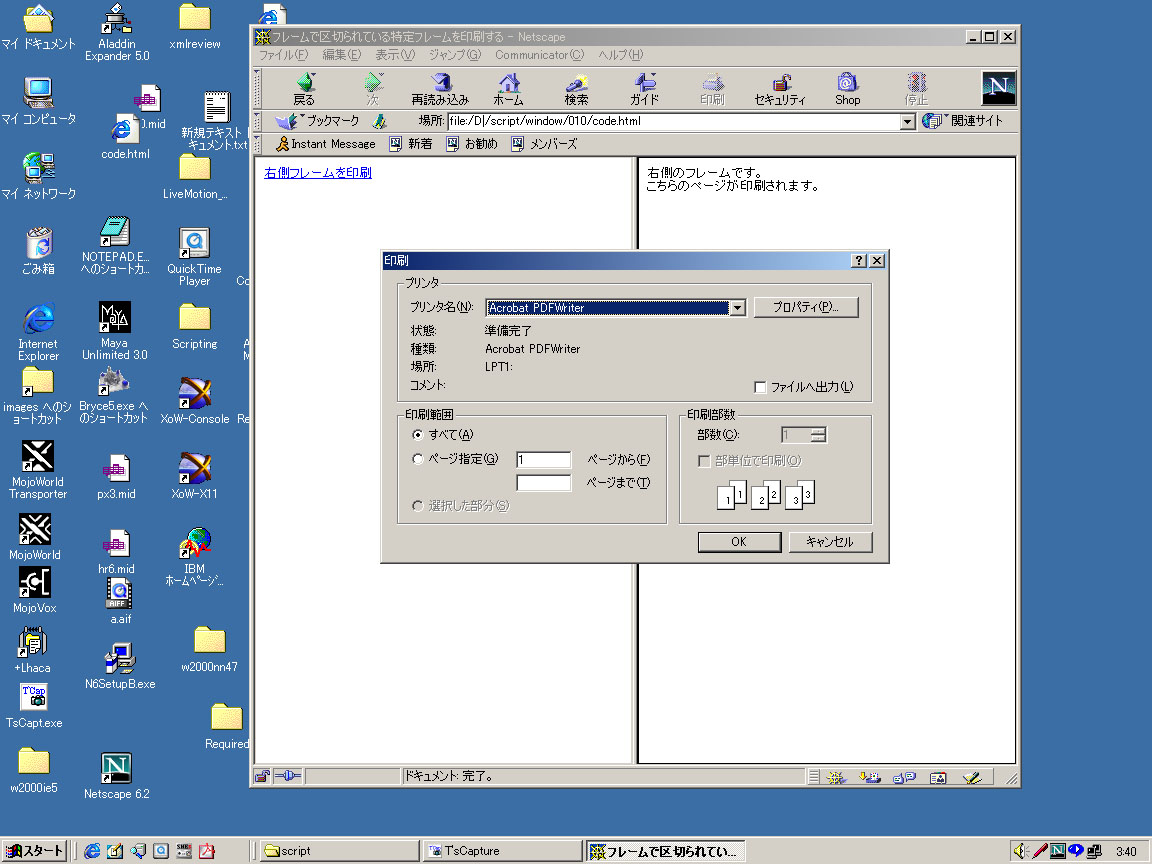1152x864 pixels.
Task: Enable the ファイルへ出力 (Print to file) checkbox
Action: coord(760,387)
